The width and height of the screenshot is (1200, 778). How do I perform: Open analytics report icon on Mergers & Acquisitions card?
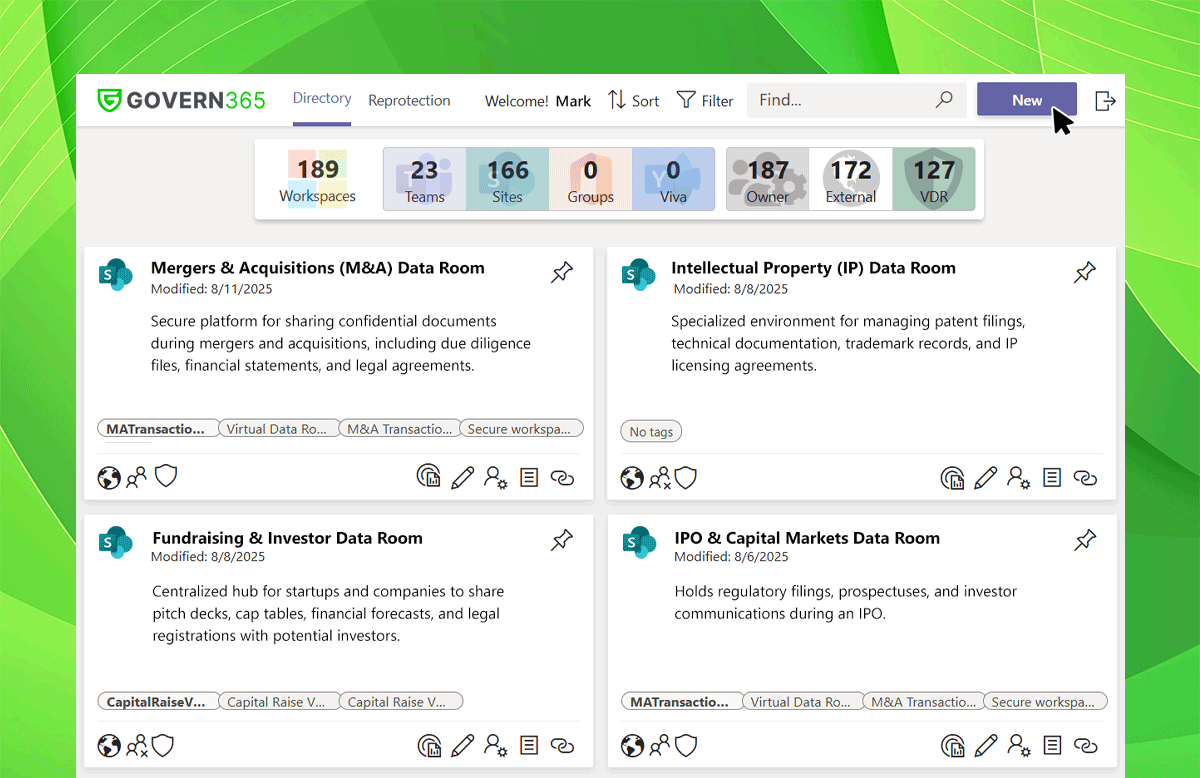429,477
